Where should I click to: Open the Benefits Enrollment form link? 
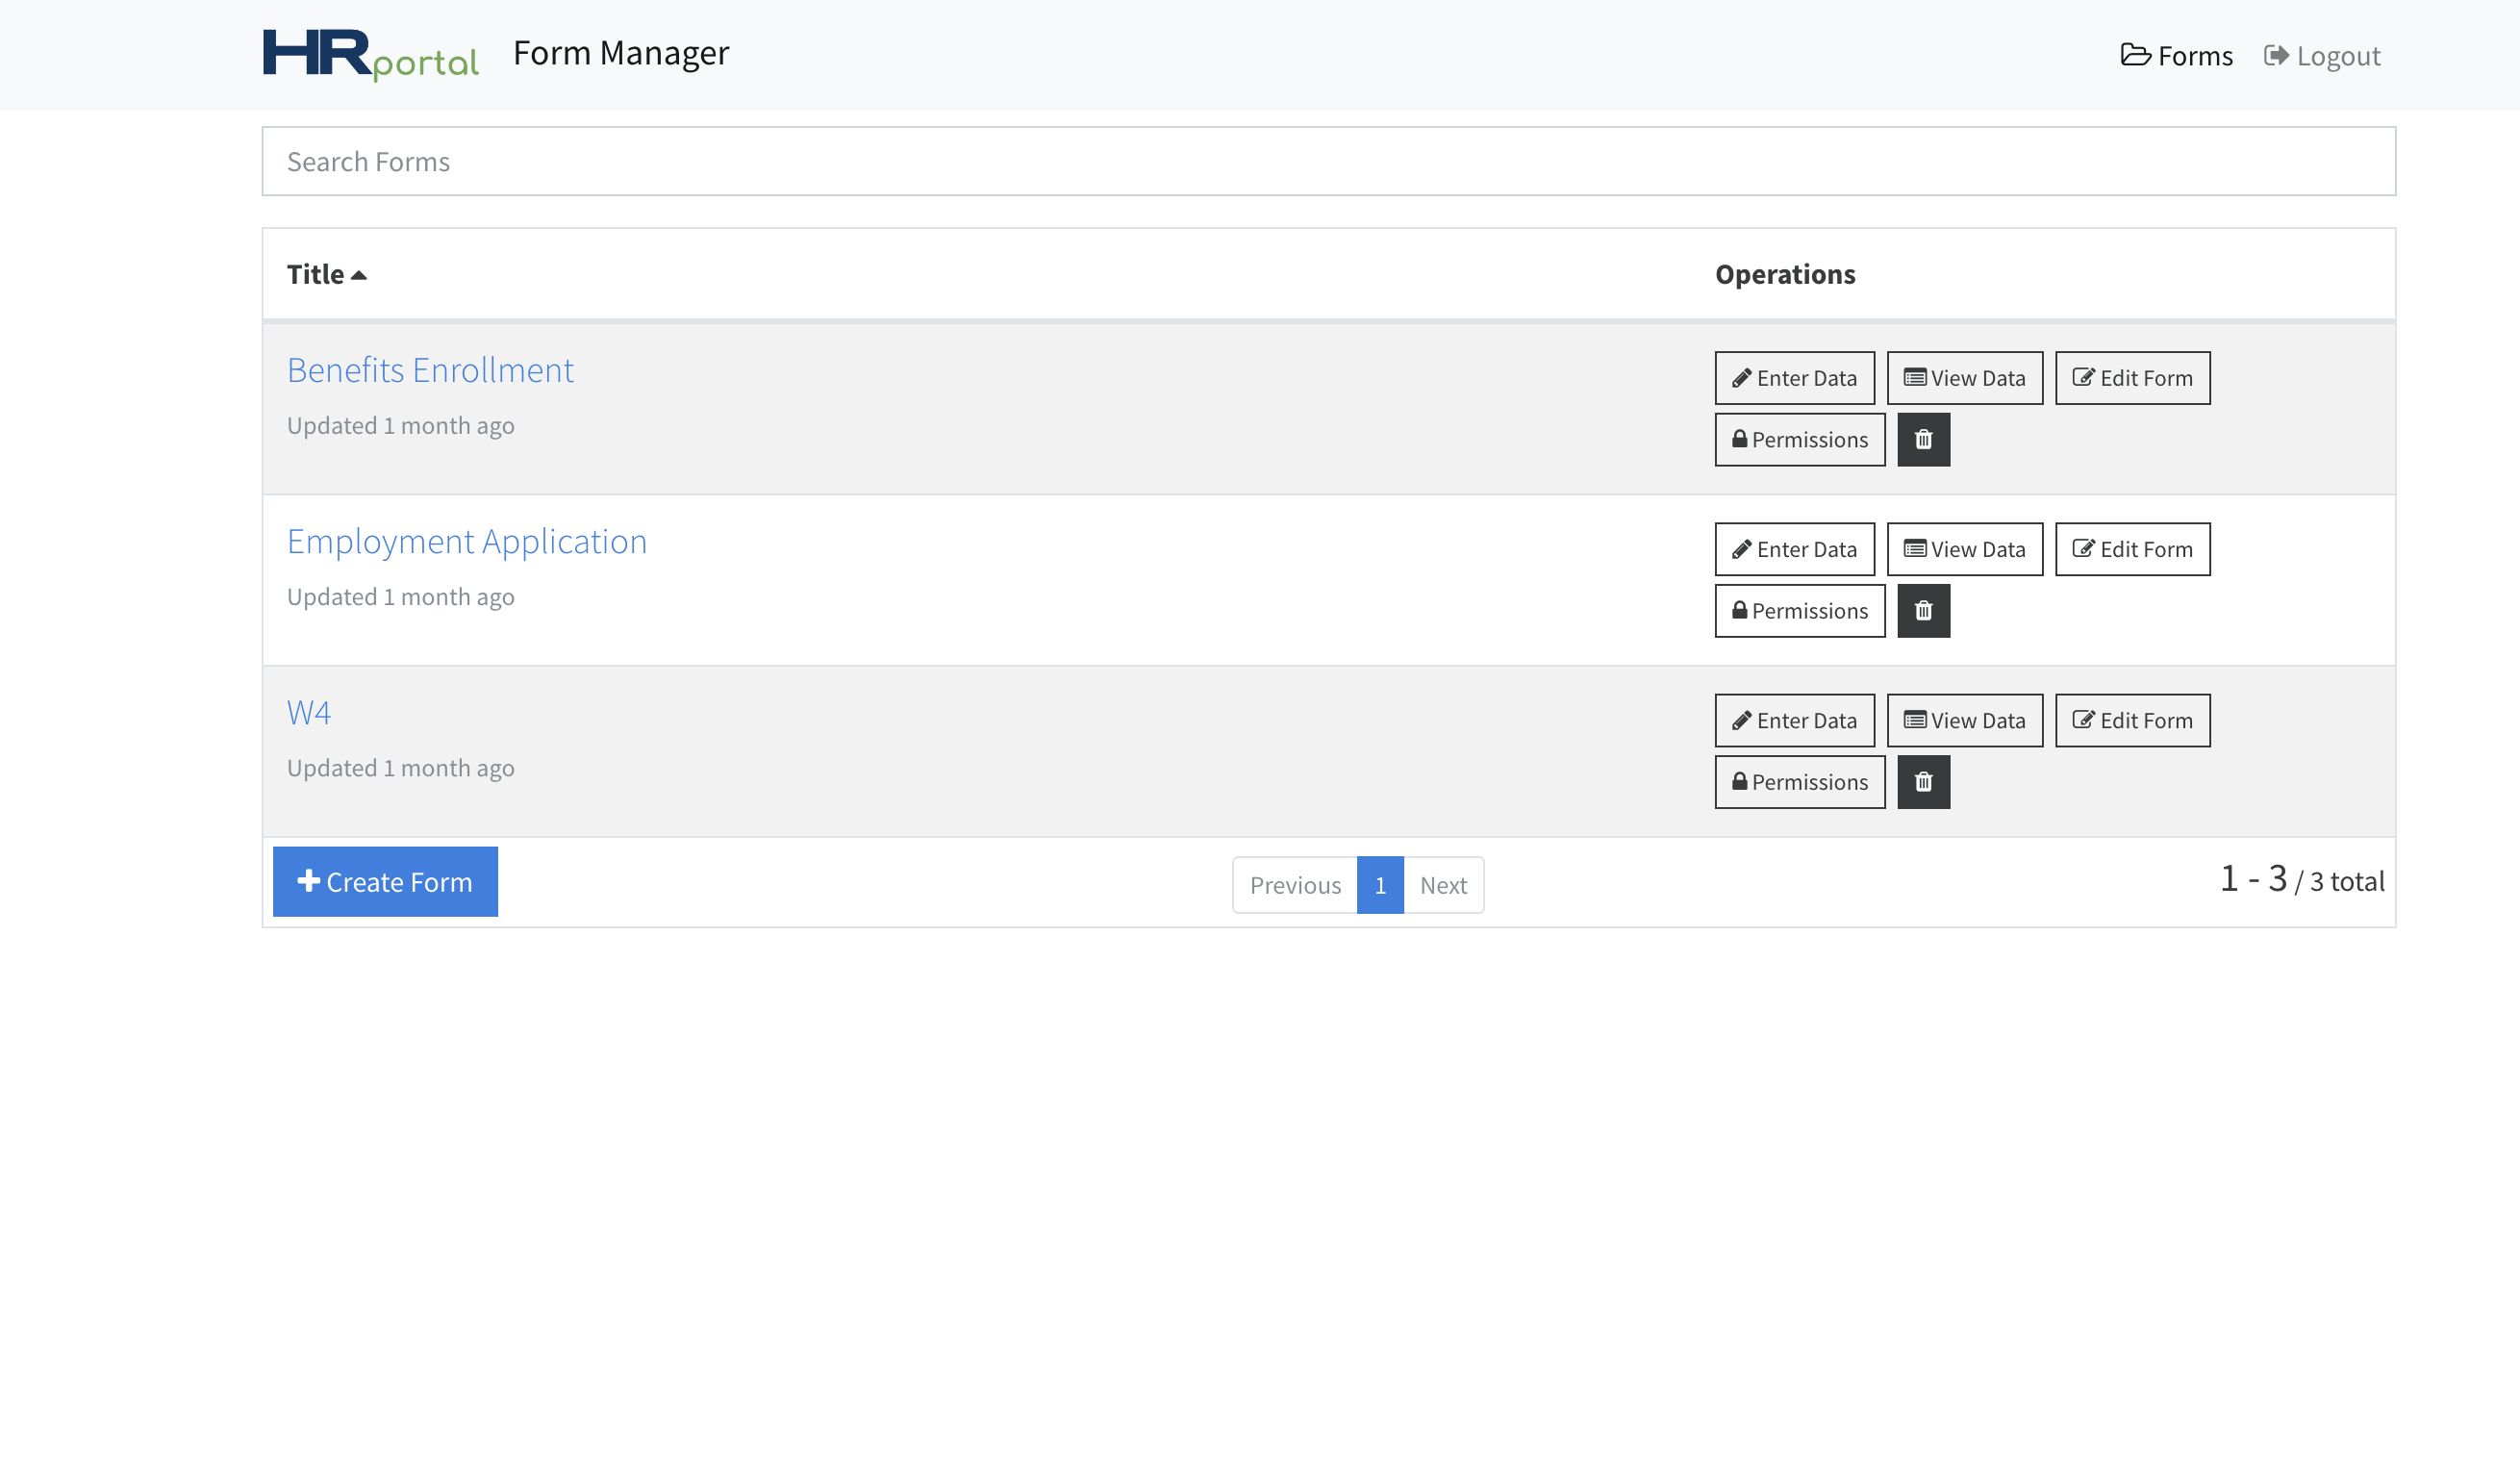[x=430, y=370]
